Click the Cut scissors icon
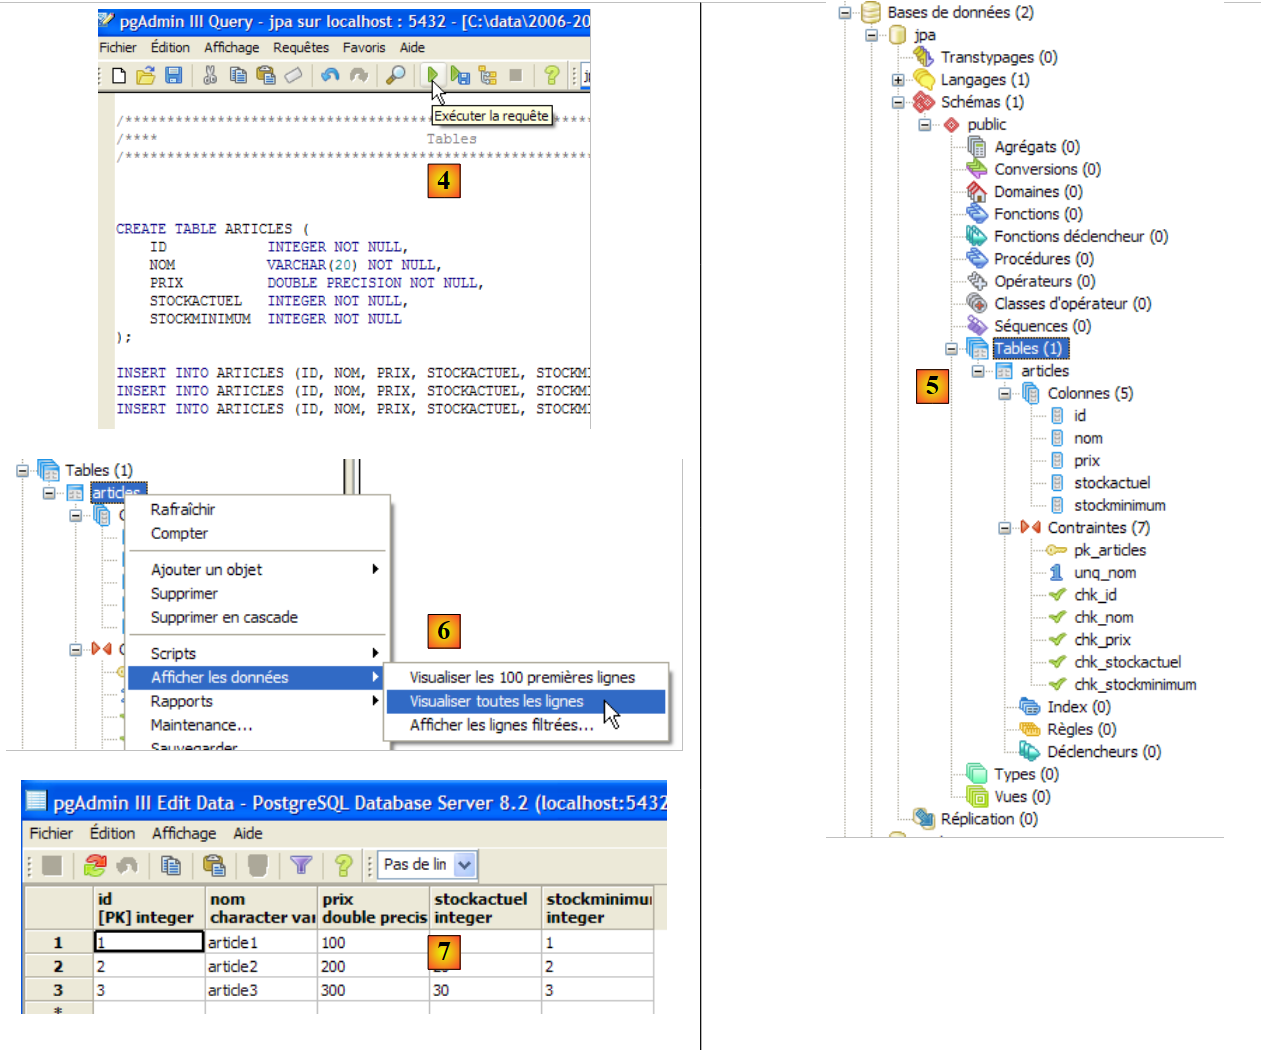This screenshot has width=1261, height=1050. coord(210,75)
